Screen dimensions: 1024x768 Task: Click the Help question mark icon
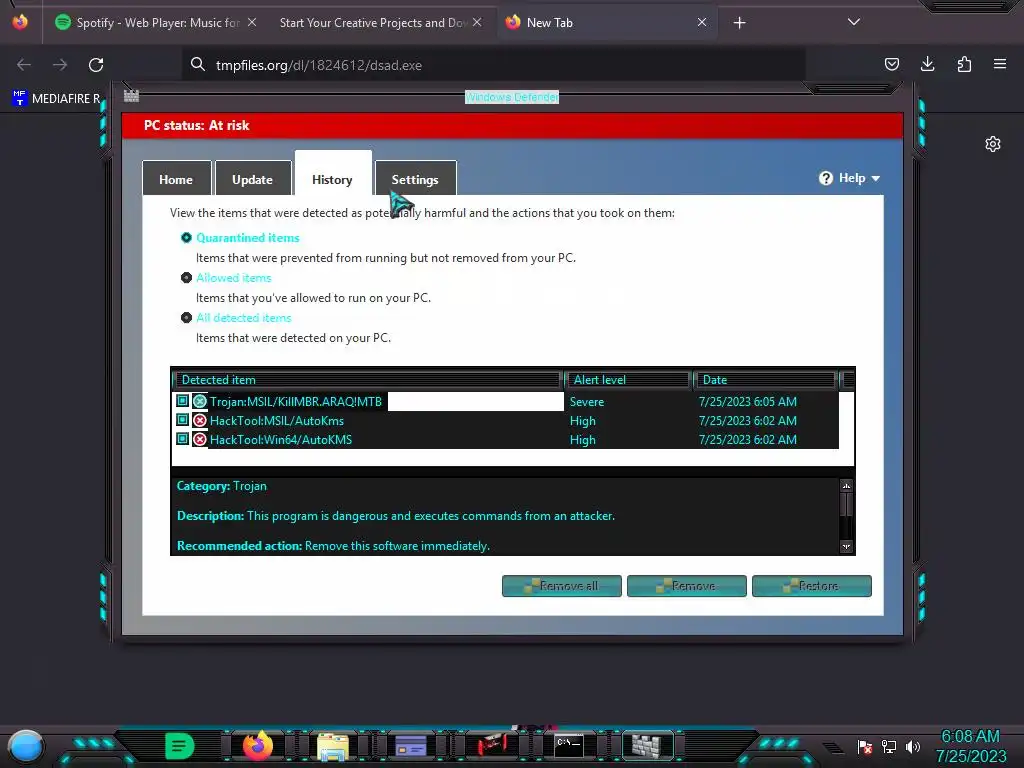[x=826, y=178]
